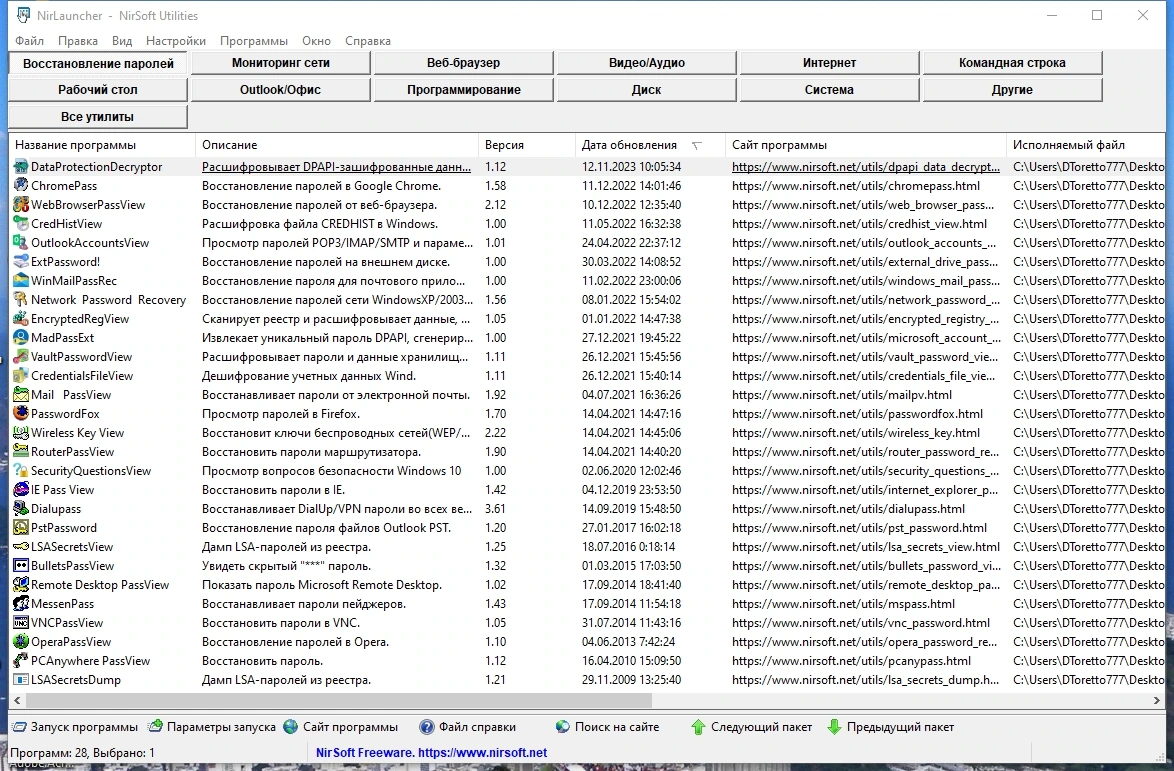Switch to Система category

pyautogui.click(x=830, y=90)
